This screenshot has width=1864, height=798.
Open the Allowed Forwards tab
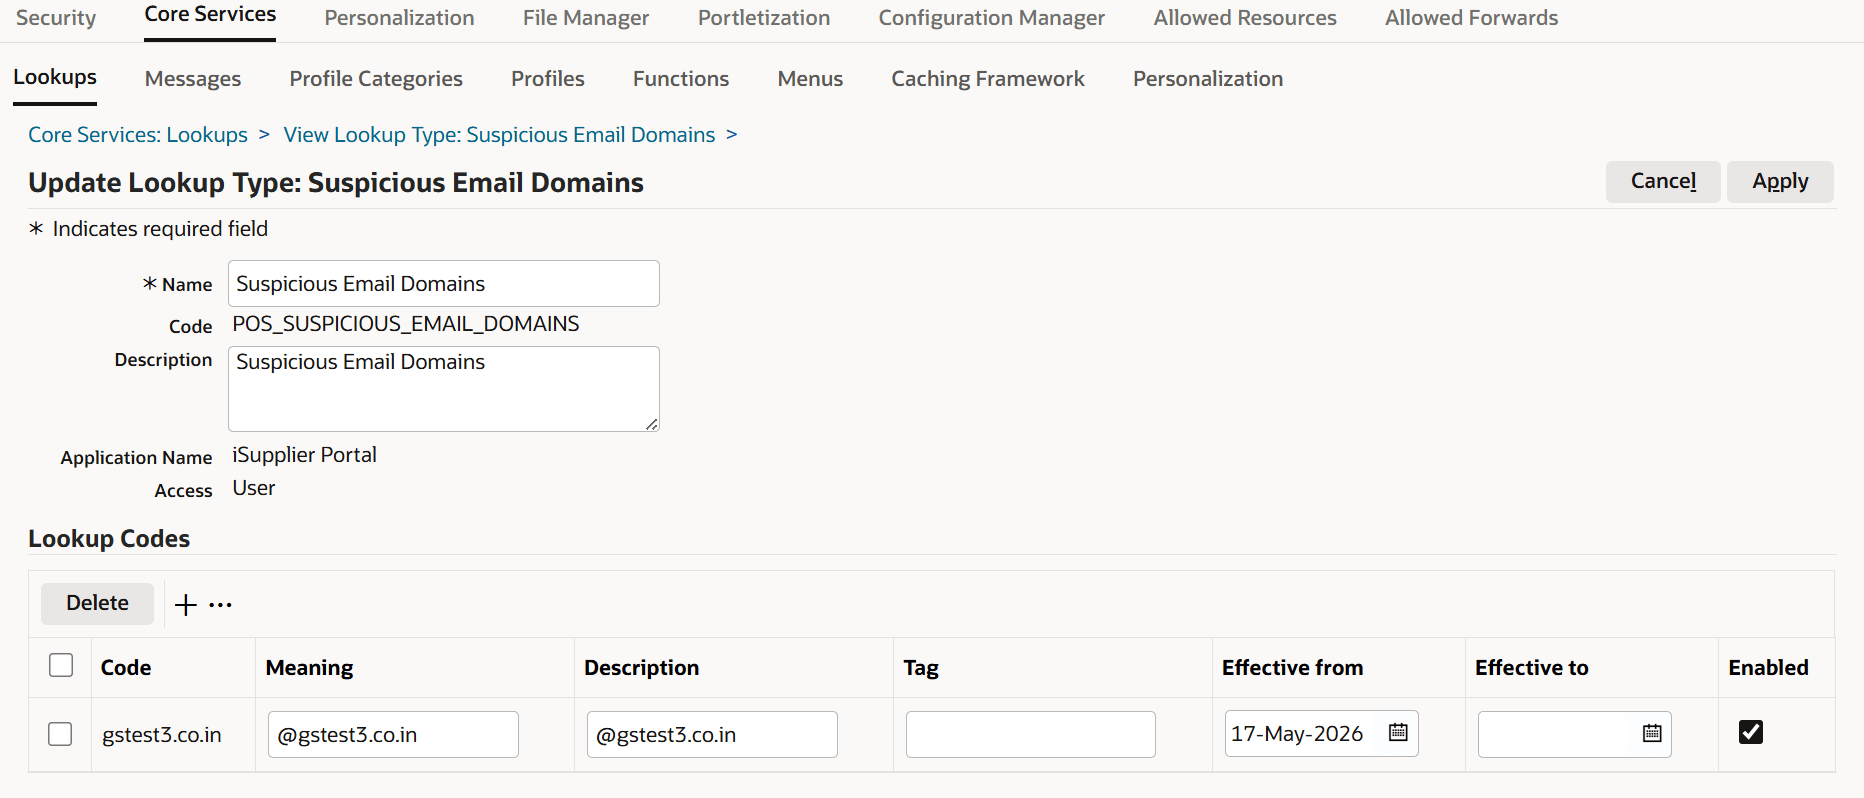tap(1471, 18)
